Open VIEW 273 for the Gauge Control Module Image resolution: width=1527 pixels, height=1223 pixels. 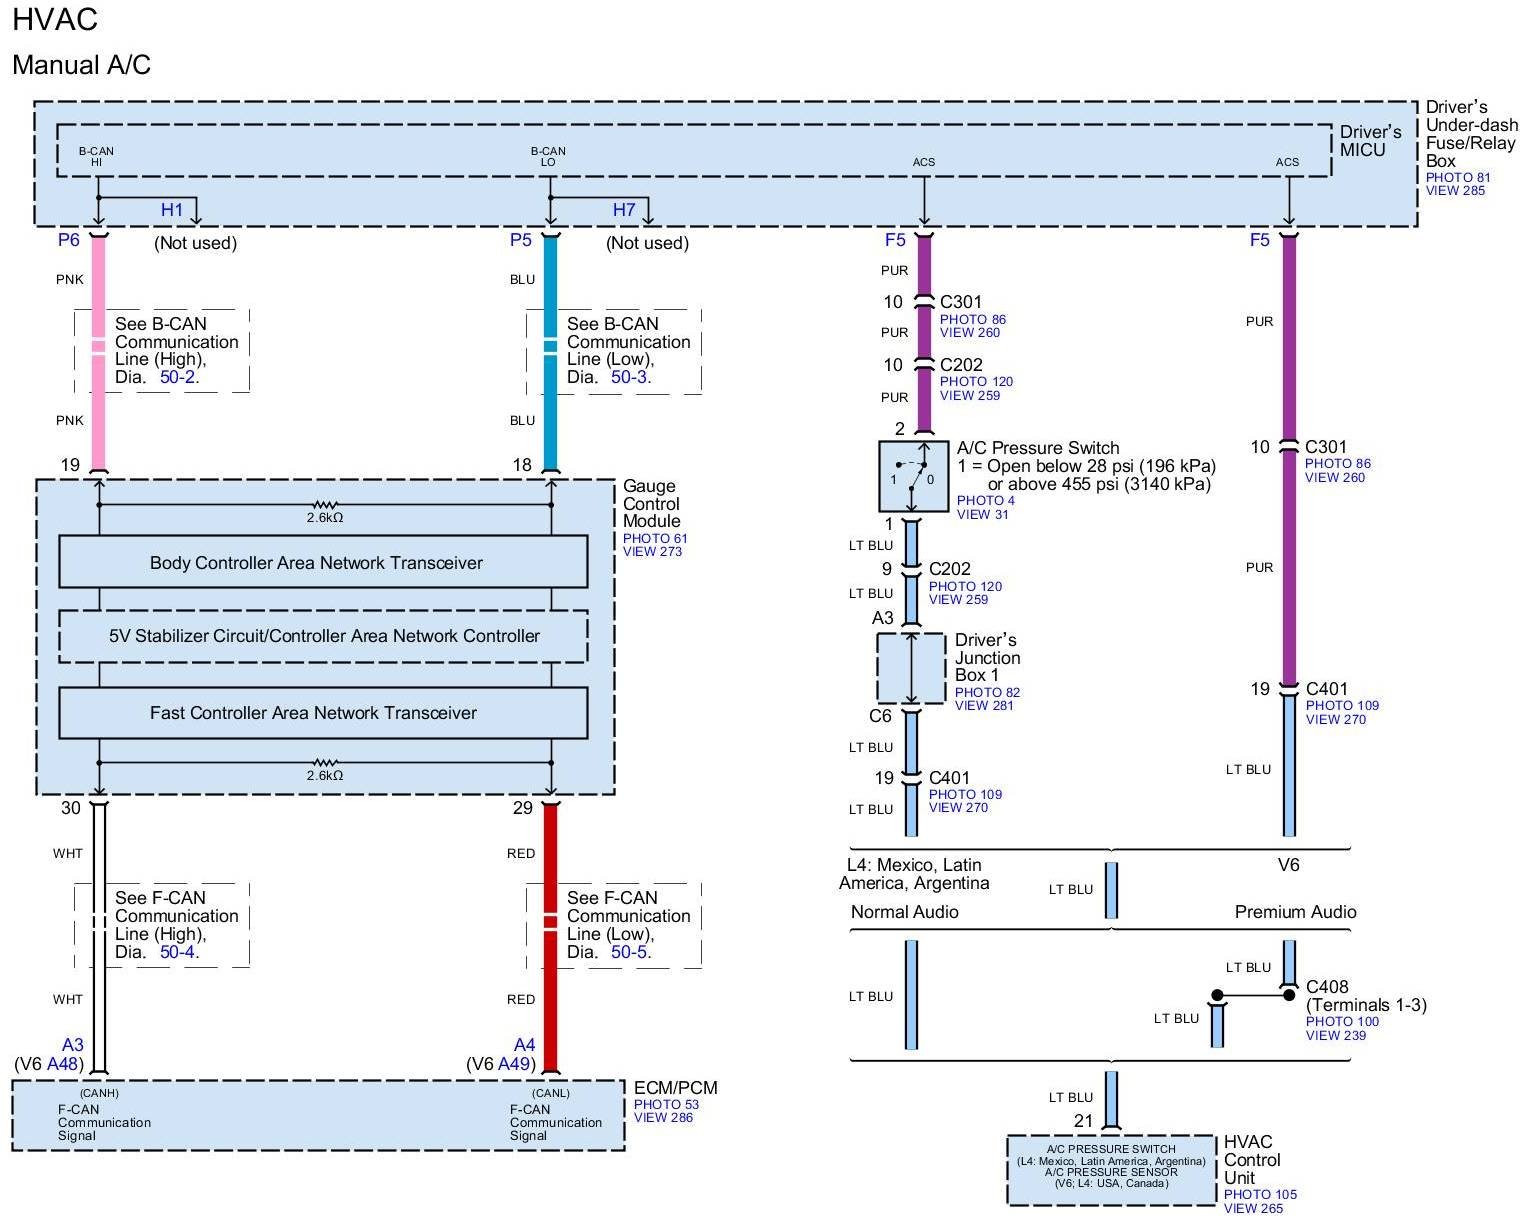coord(652,551)
